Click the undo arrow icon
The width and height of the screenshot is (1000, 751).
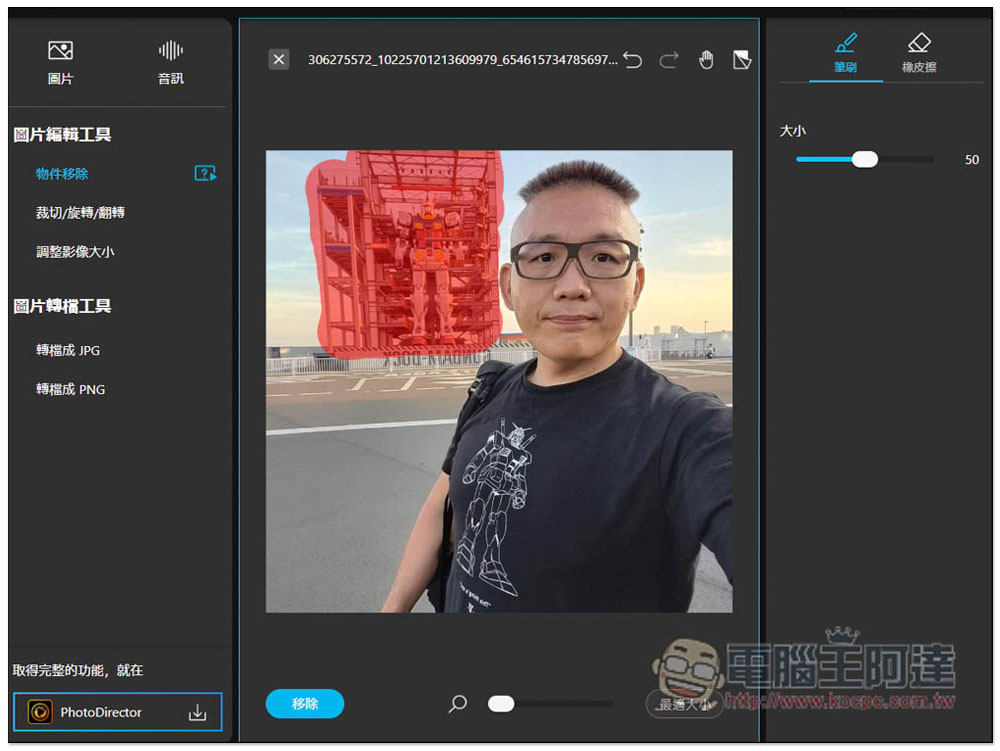coord(633,60)
